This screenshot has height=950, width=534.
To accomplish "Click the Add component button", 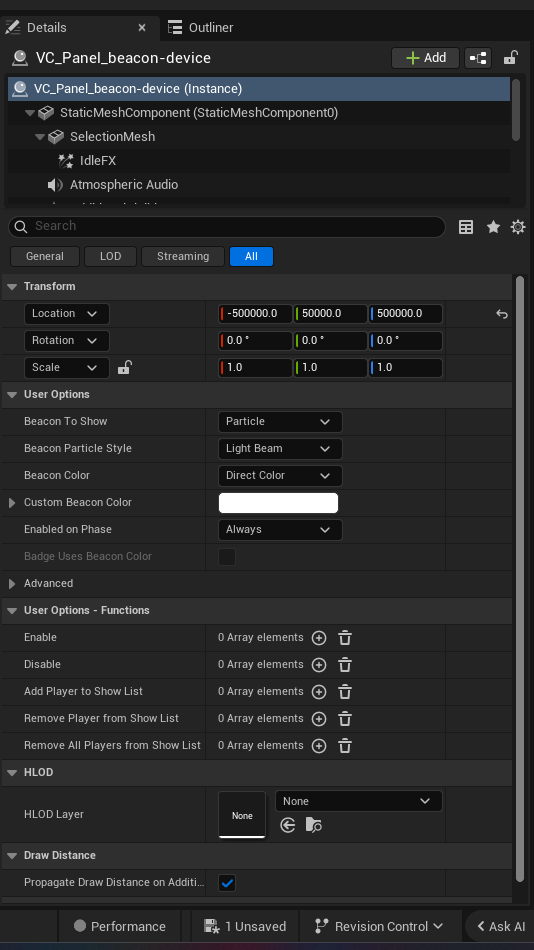I will [x=426, y=58].
